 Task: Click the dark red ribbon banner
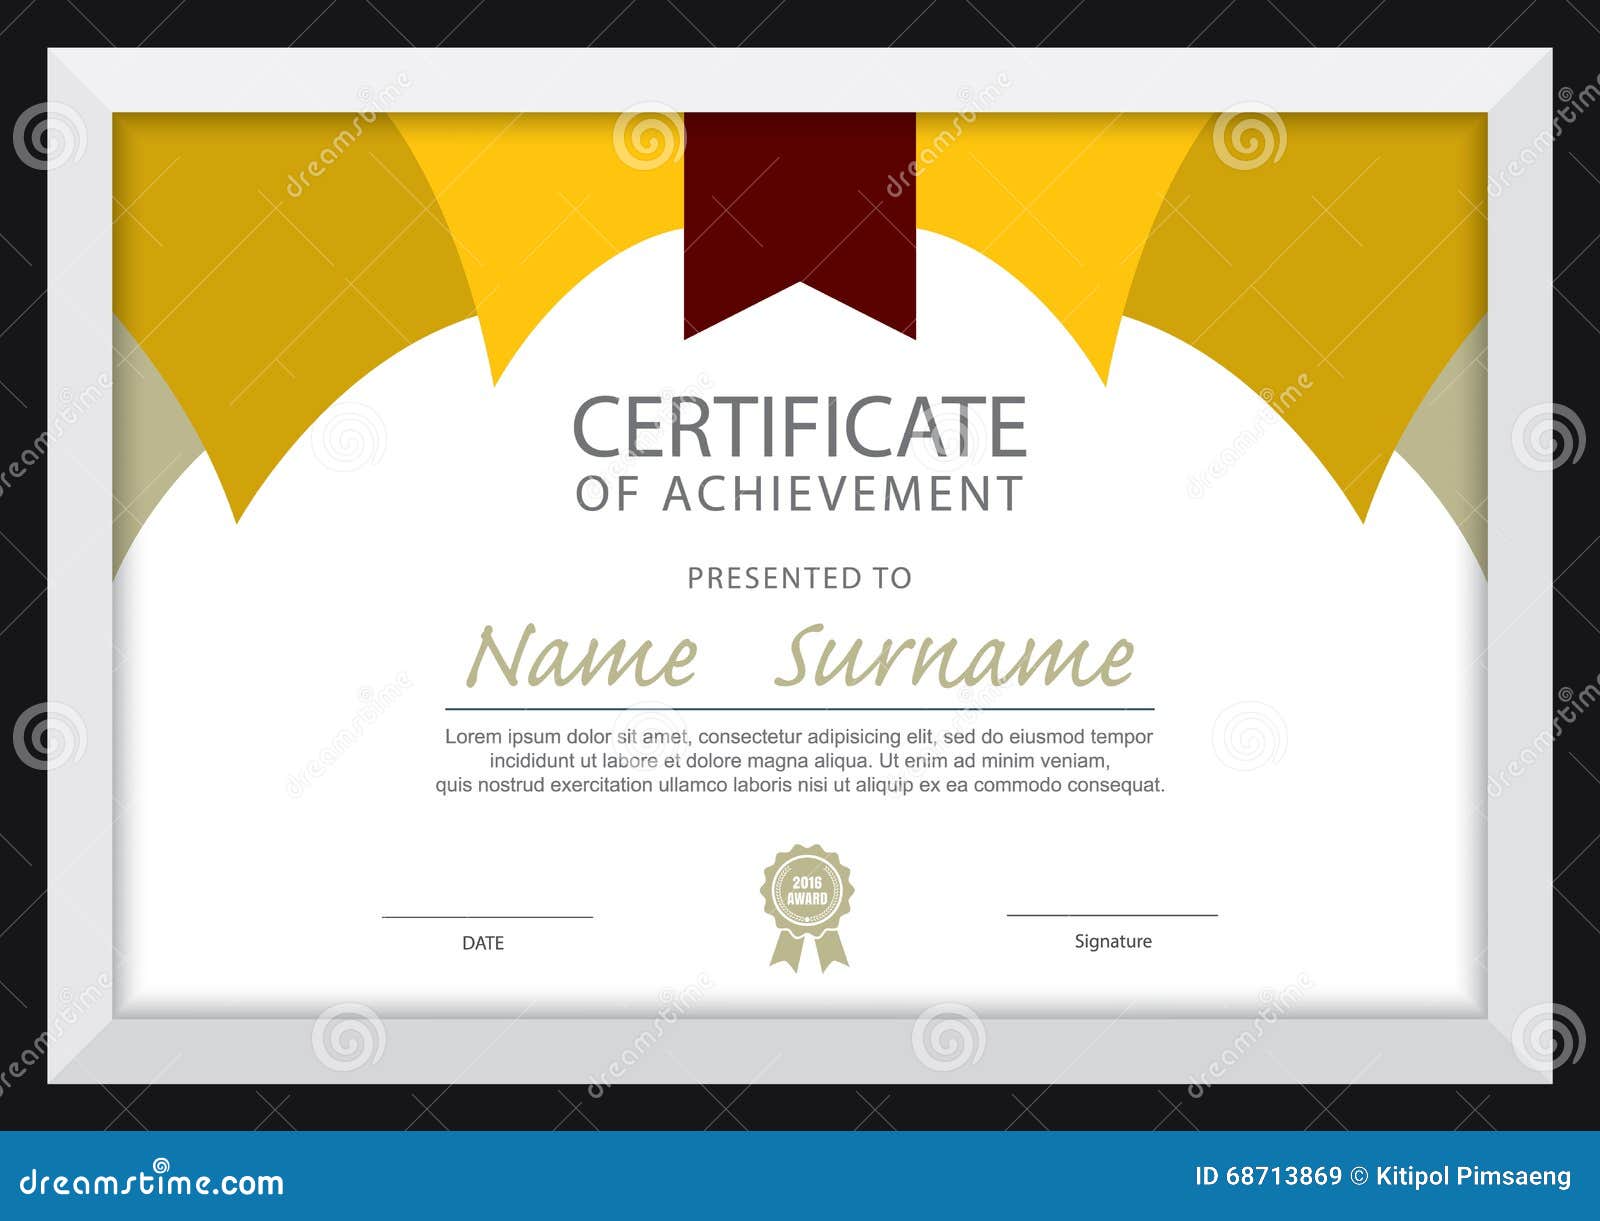coord(802,210)
